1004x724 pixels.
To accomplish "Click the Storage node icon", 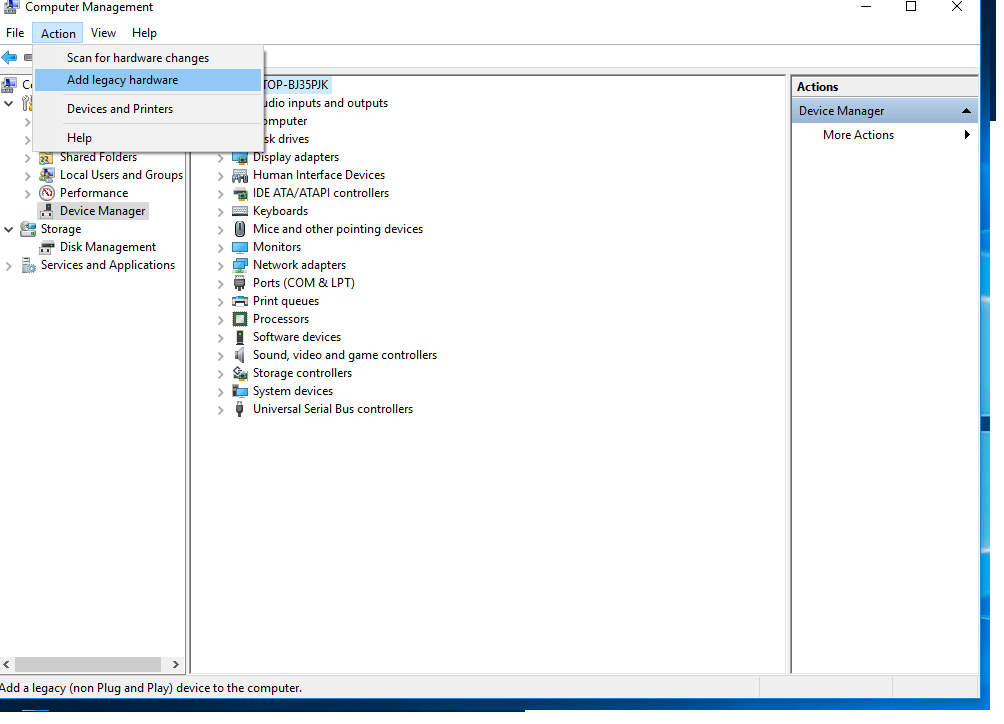I will 28,229.
